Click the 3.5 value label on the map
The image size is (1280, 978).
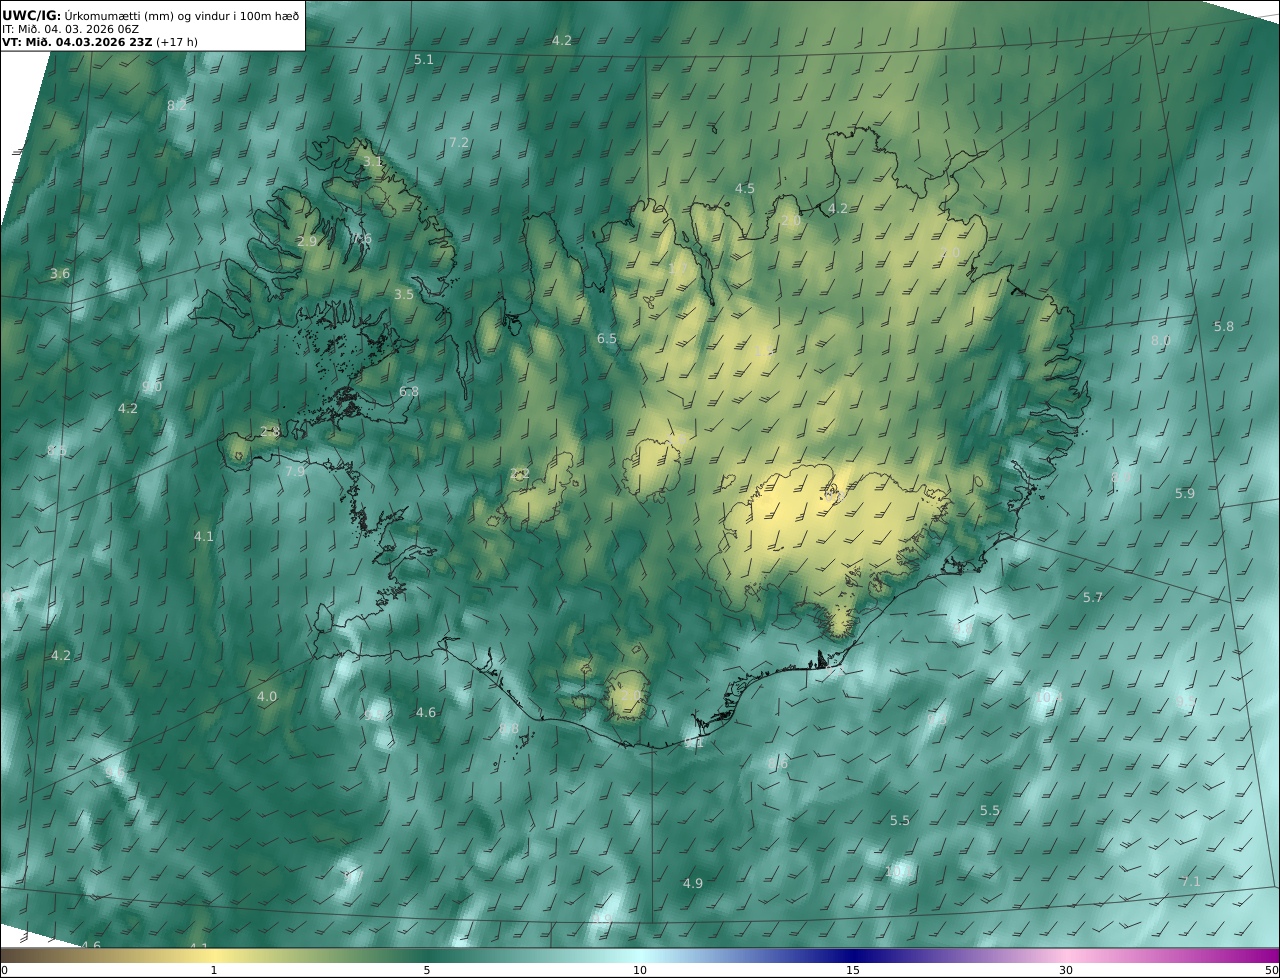(404, 295)
